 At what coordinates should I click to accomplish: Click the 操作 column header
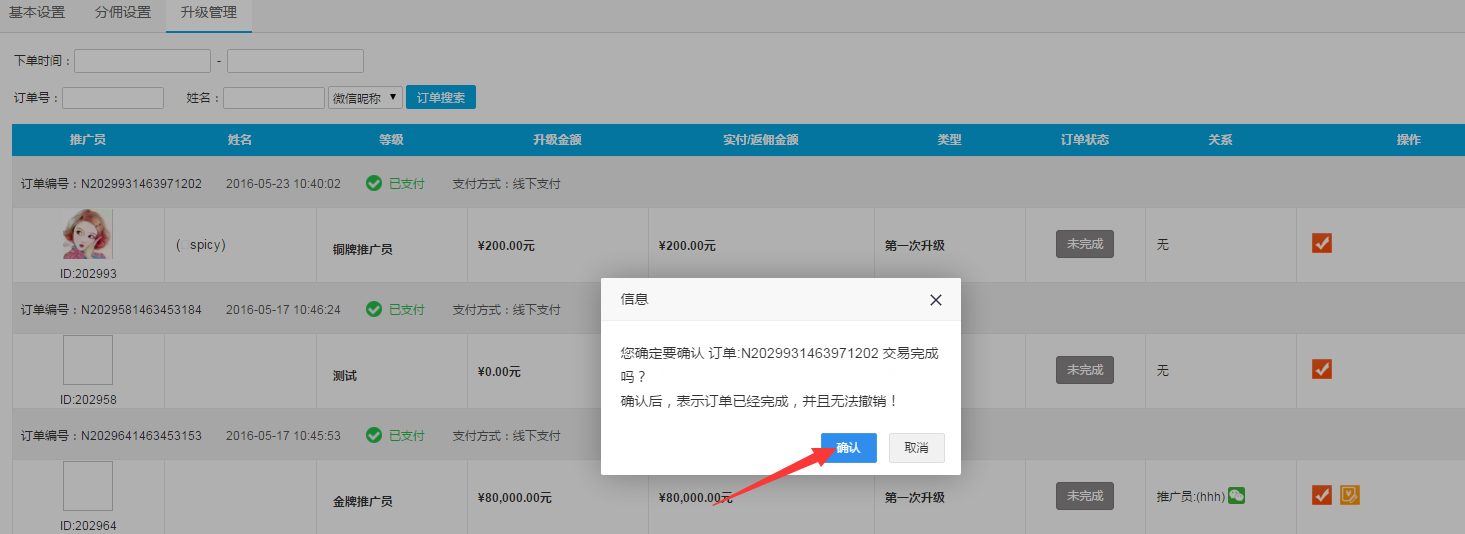coord(1408,140)
